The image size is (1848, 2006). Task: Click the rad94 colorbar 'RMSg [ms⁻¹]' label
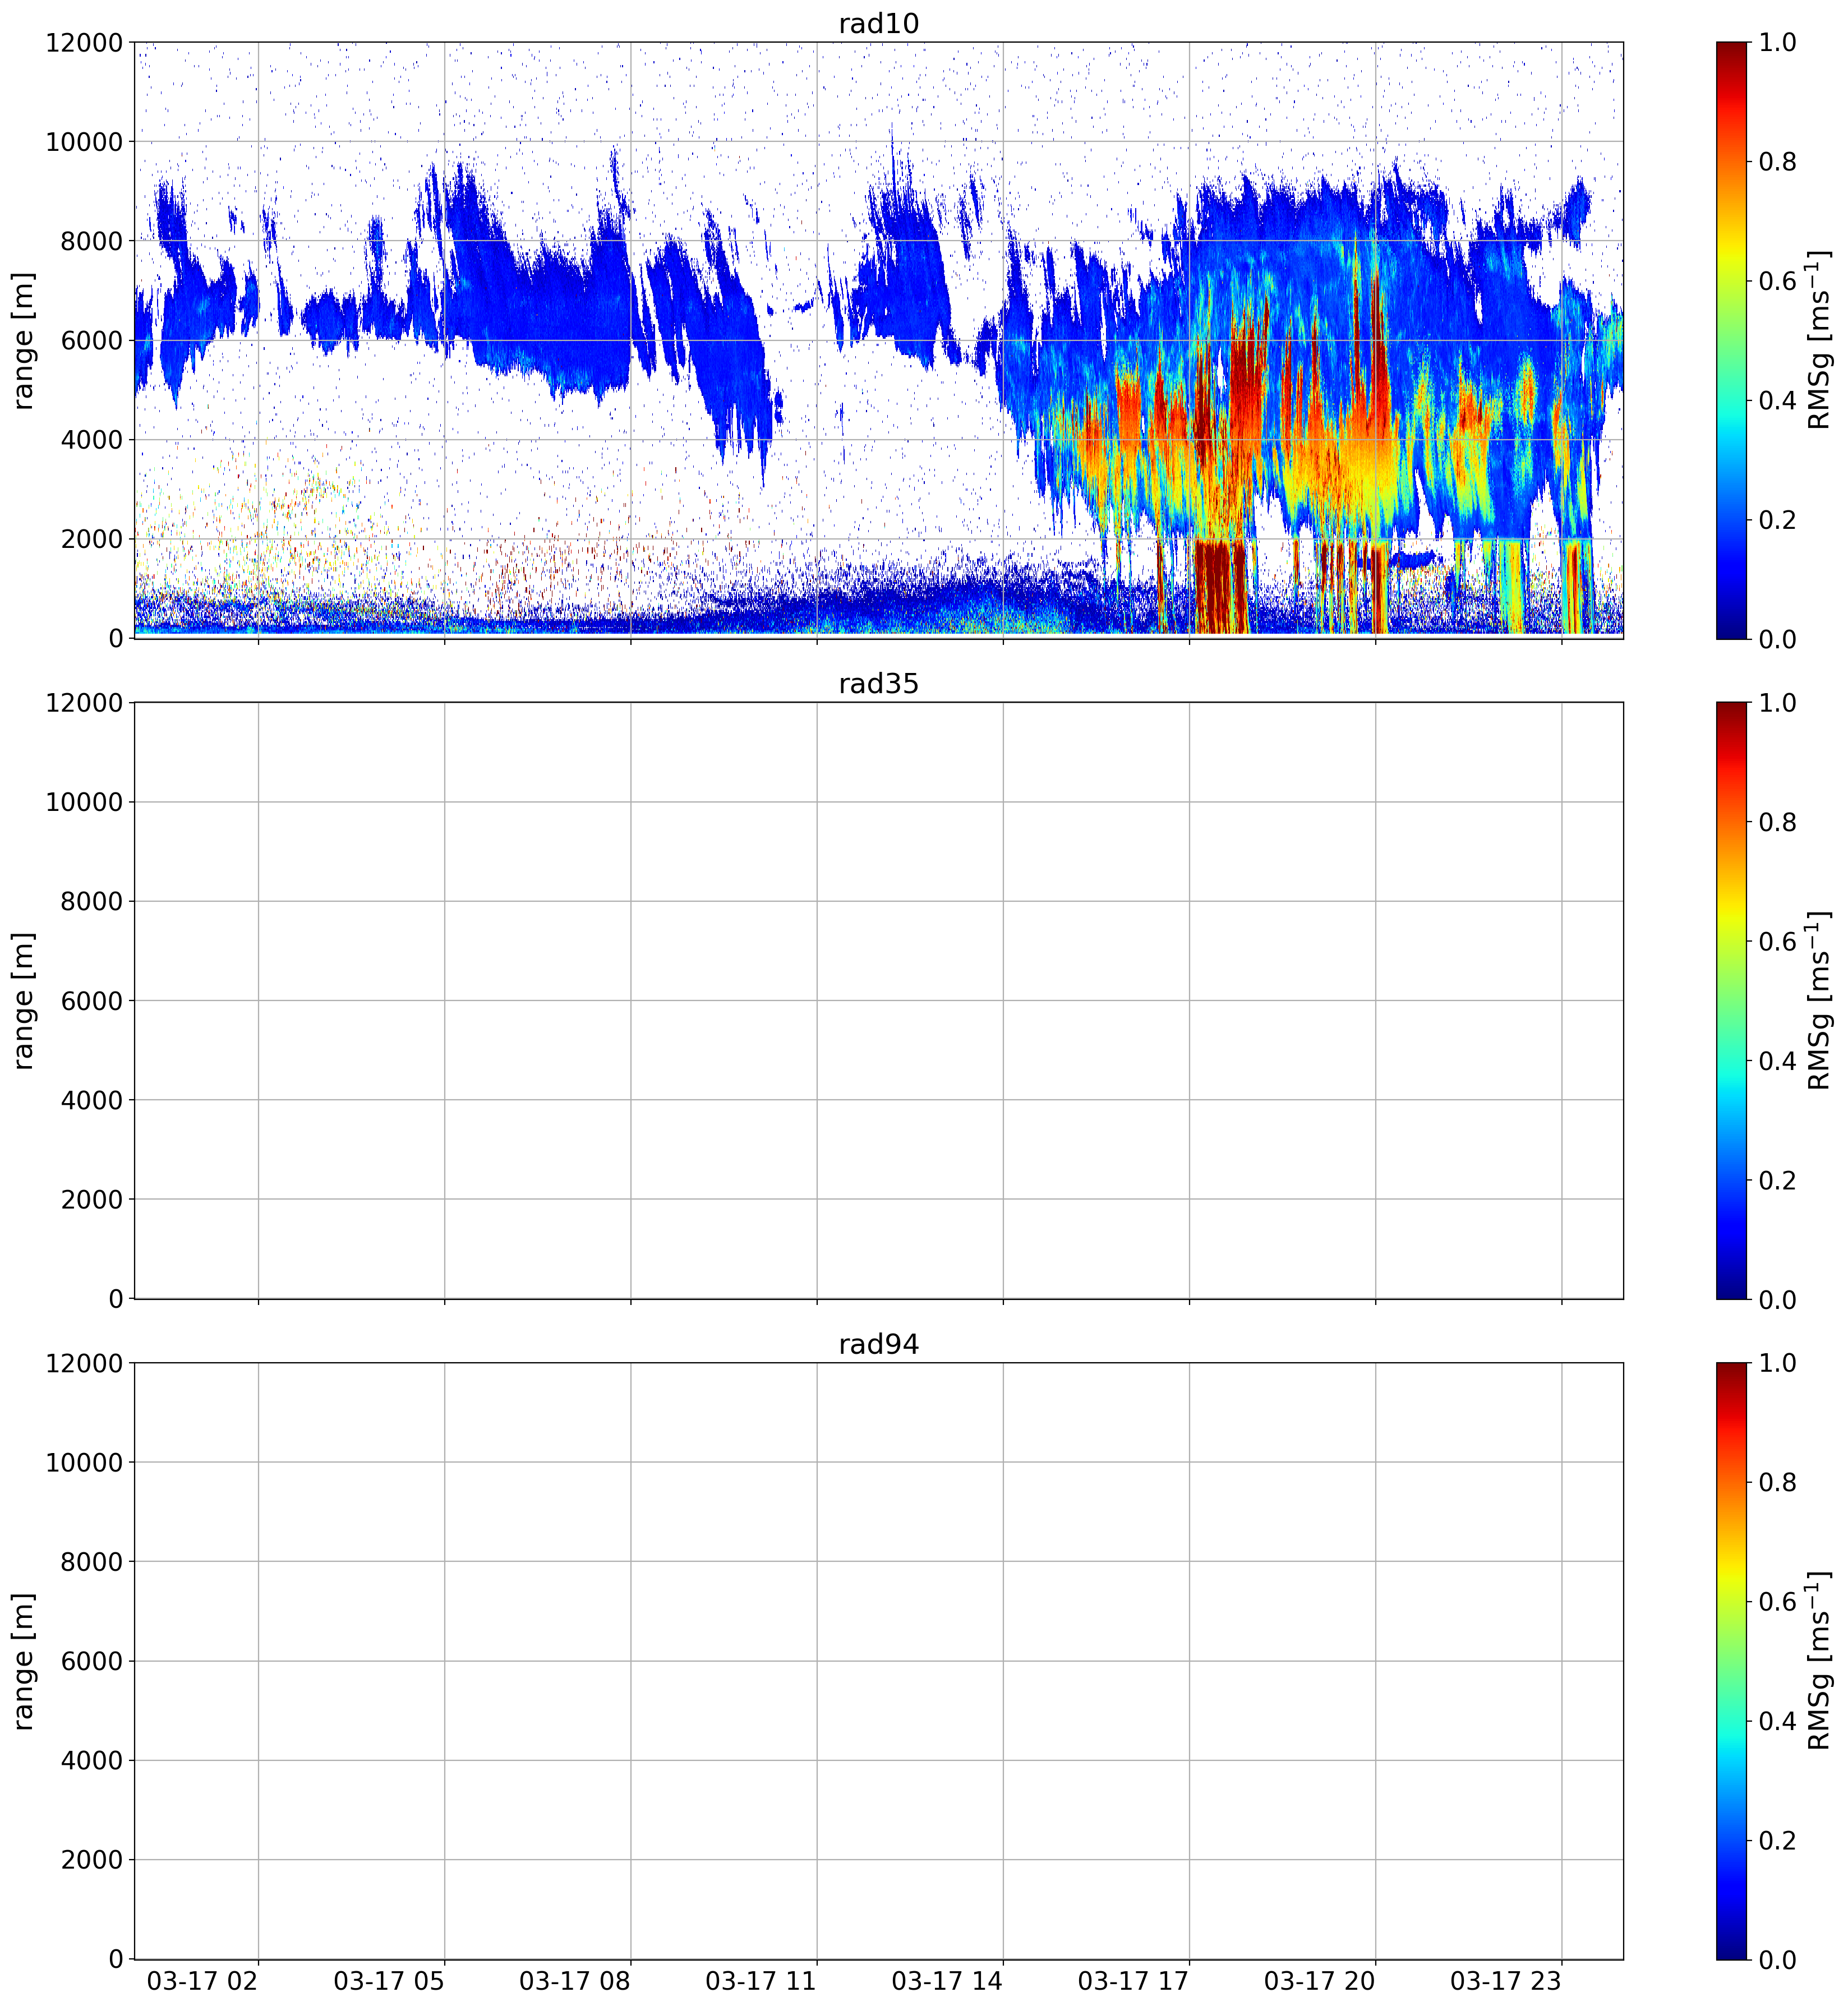point(1819,1661)
